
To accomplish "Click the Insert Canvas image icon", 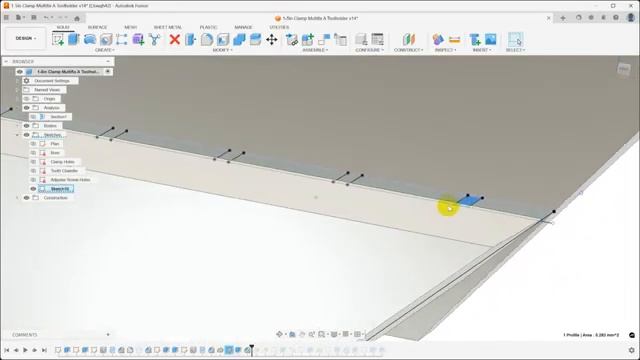I will [x=491, y=40].
